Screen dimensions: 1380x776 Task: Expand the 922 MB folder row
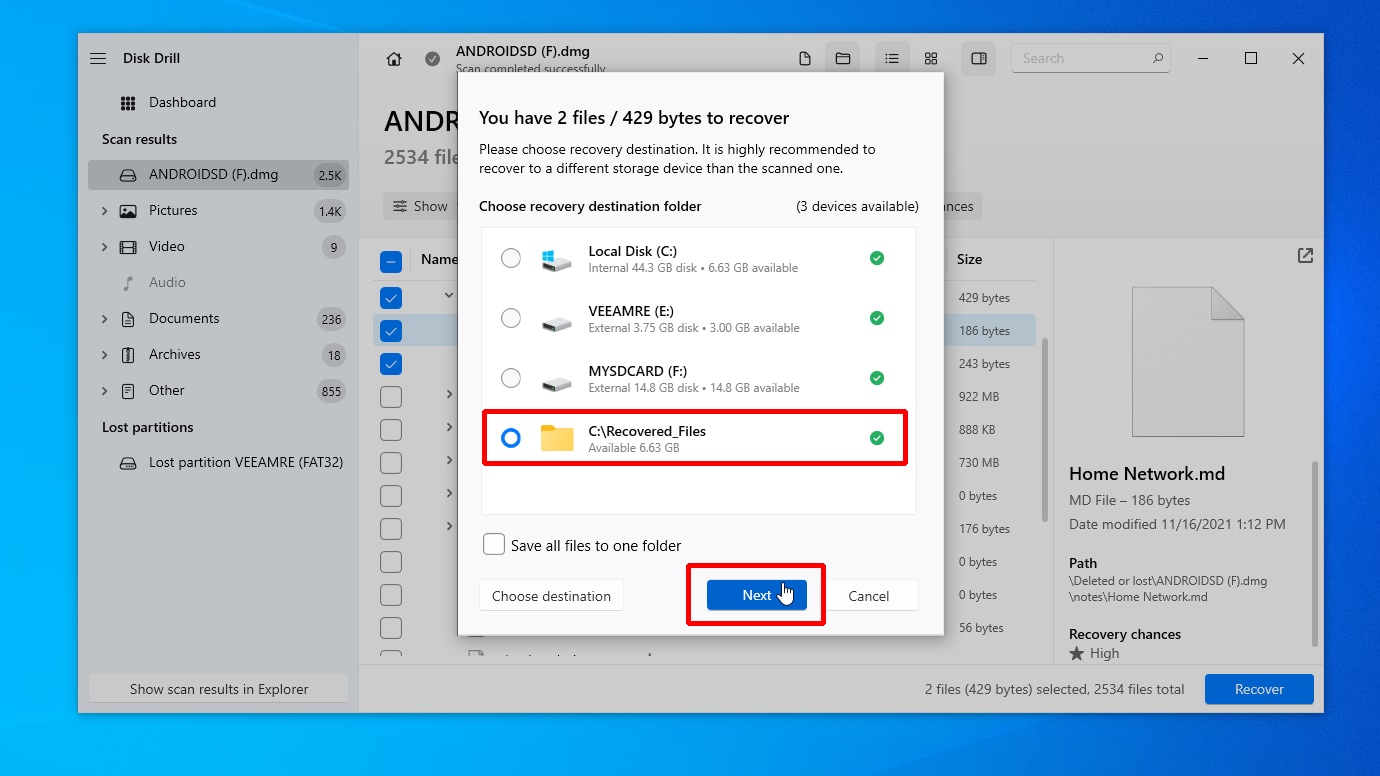coord(449,394)
